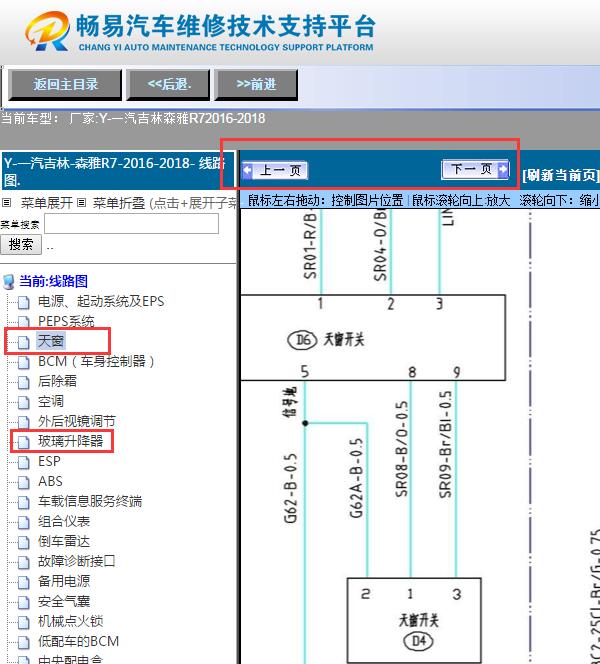
Task: Click the page icon beside 备用电源
Action: 24,582
